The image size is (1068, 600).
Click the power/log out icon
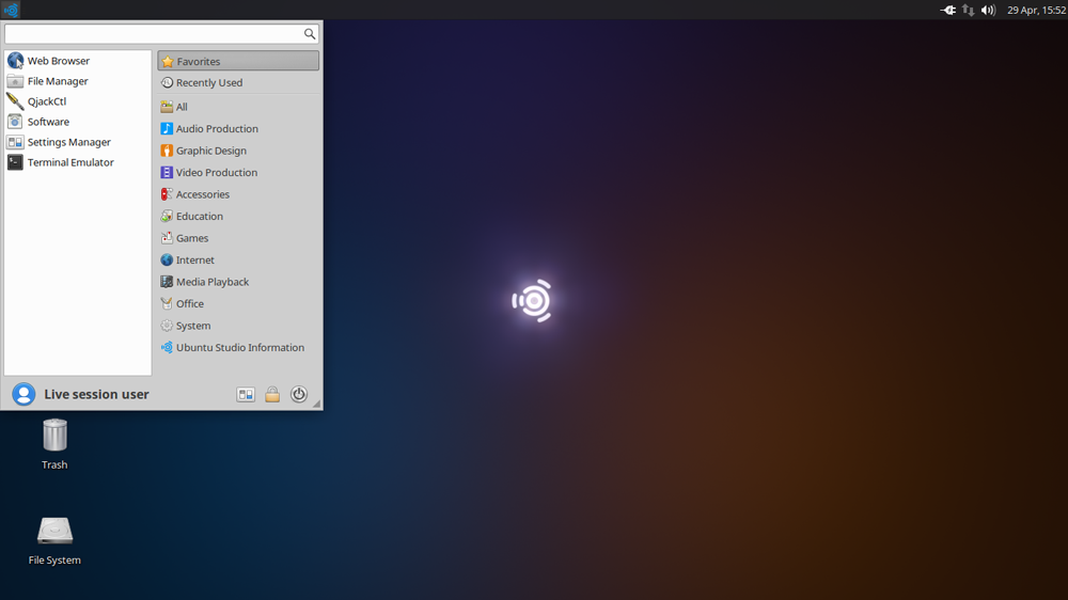298,393
